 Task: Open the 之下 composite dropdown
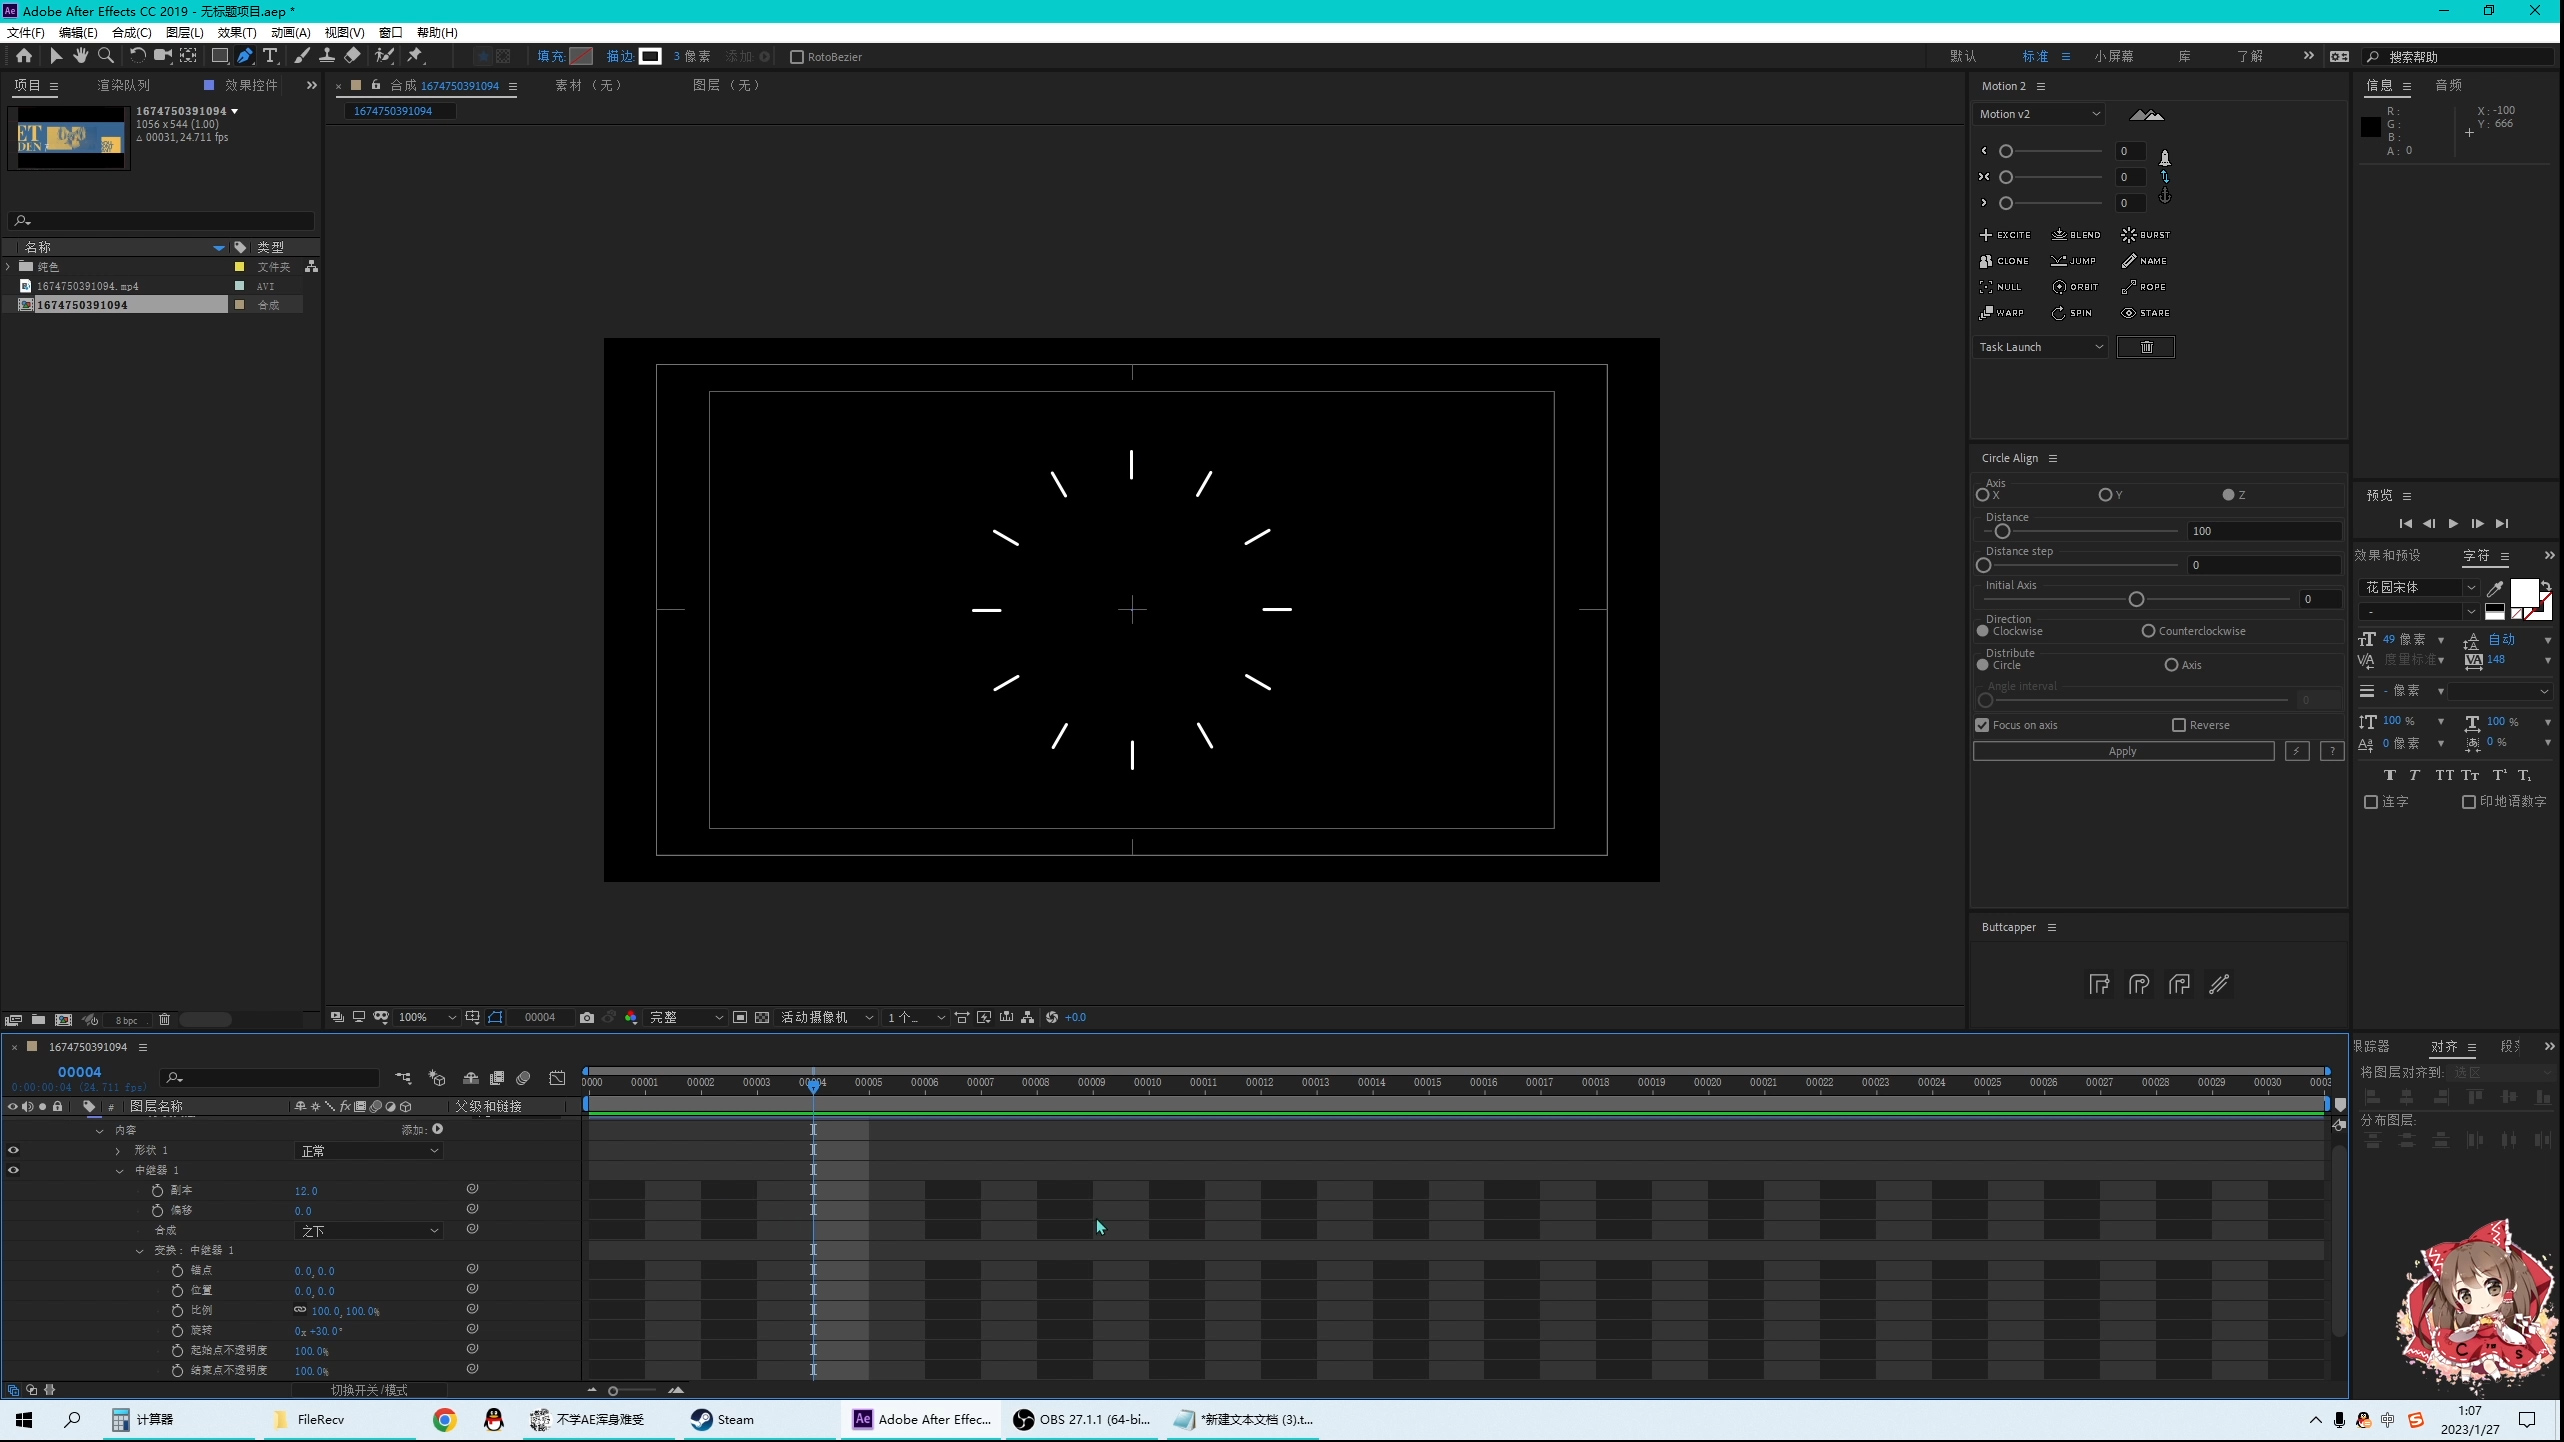coord(369,1231)
